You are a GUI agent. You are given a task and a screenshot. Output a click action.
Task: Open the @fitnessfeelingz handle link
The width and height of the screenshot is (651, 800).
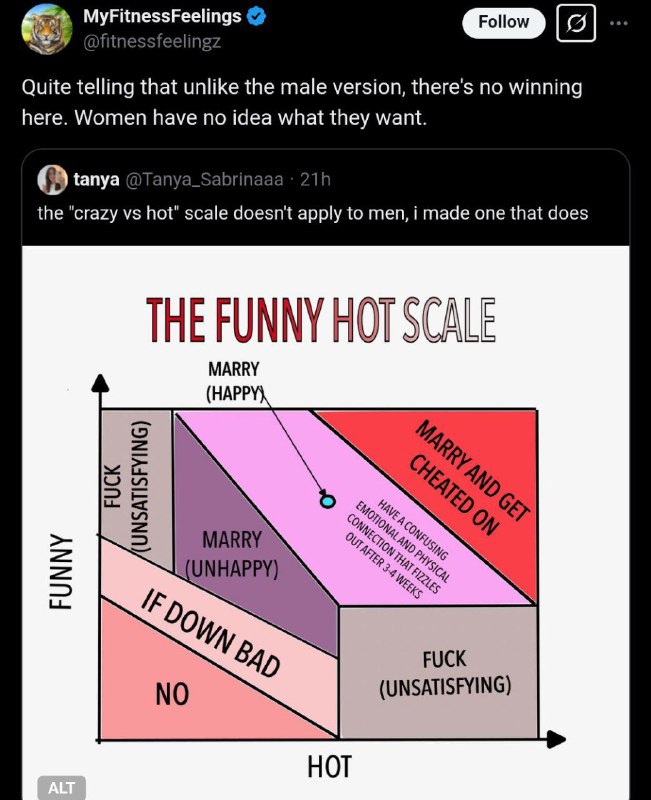pyautogui.click(x=152, y=41)
